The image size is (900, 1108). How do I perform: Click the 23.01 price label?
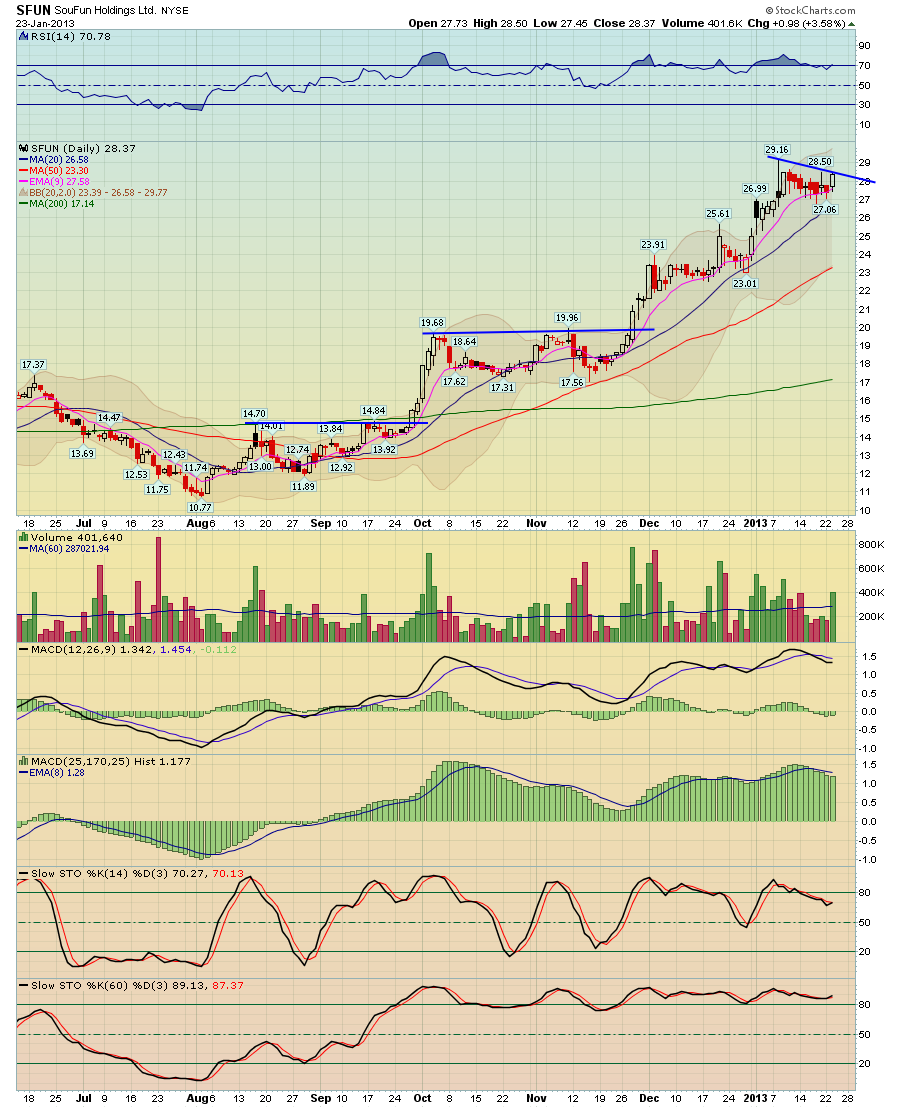745,283
